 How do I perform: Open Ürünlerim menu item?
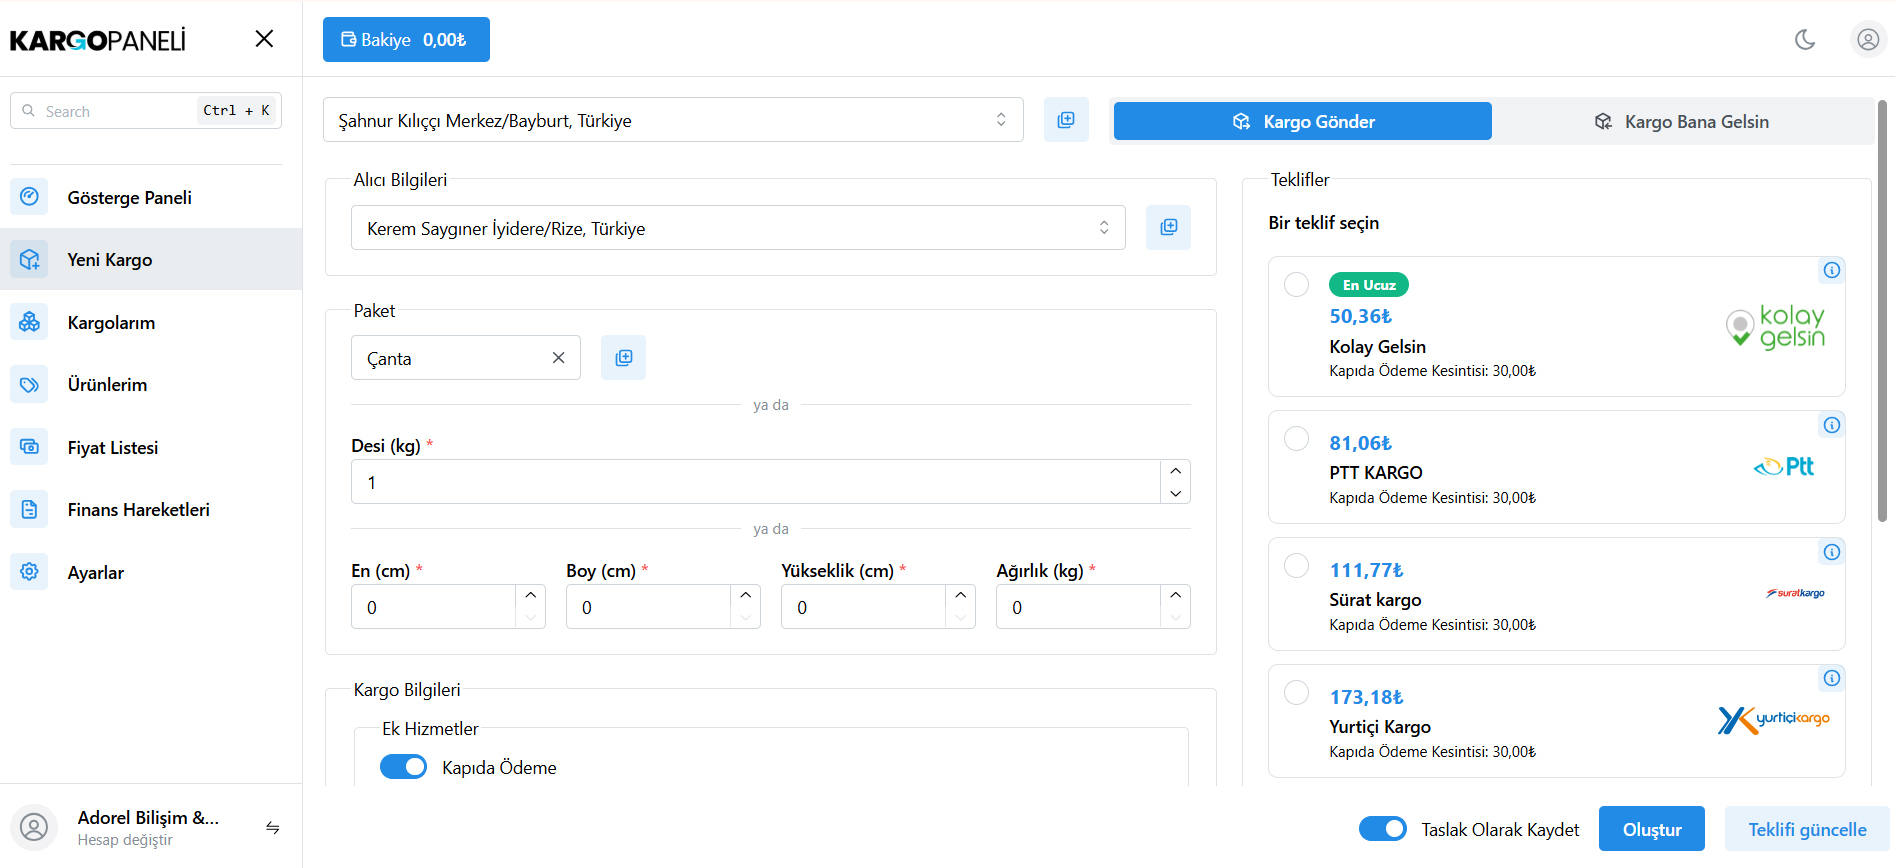151,384
